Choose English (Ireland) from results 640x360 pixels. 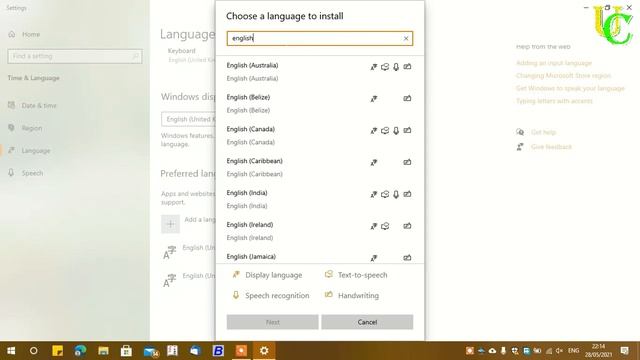click(x=320, y=231)
